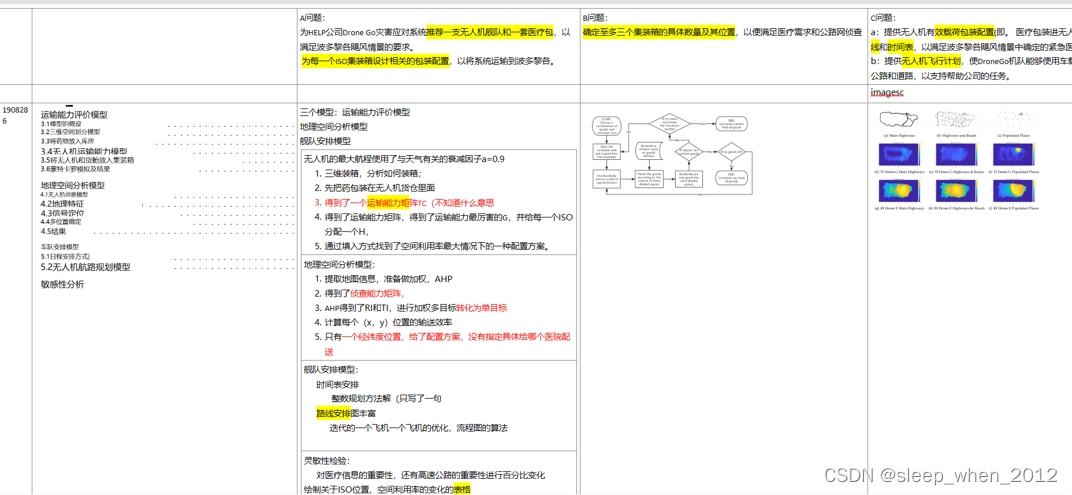Click the 'A问题:' column heading
1072x495 pixels.
pos(313,18)
